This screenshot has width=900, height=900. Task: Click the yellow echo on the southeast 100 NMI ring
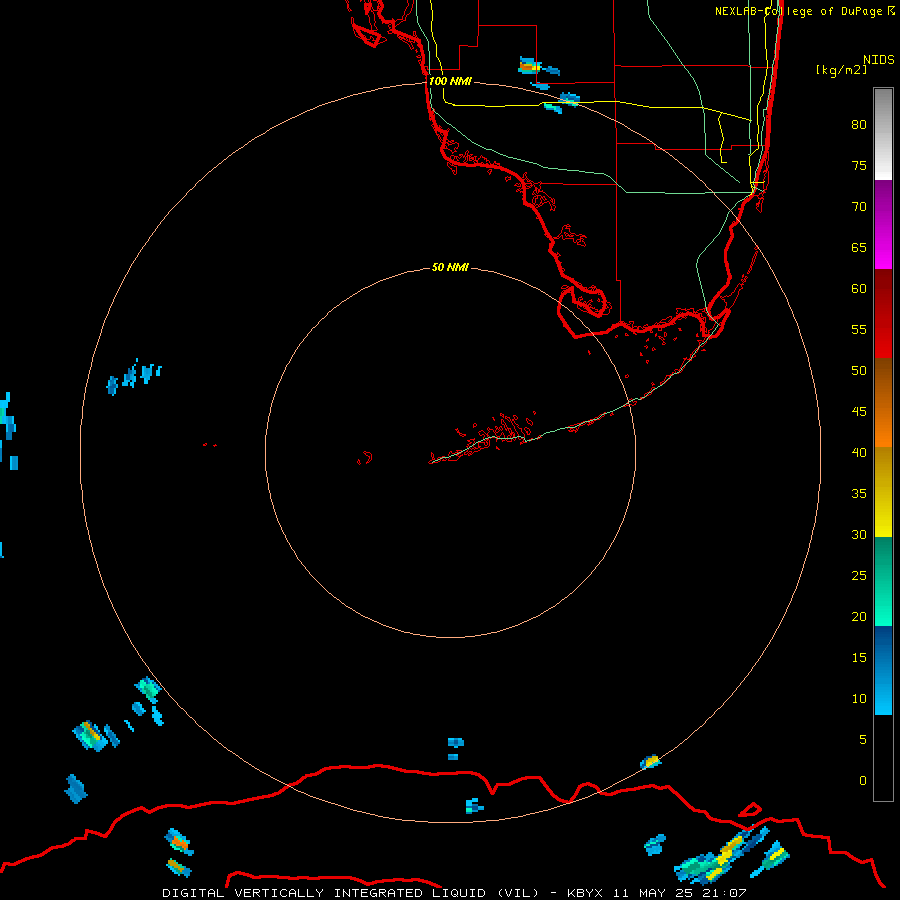click(651, 762)
